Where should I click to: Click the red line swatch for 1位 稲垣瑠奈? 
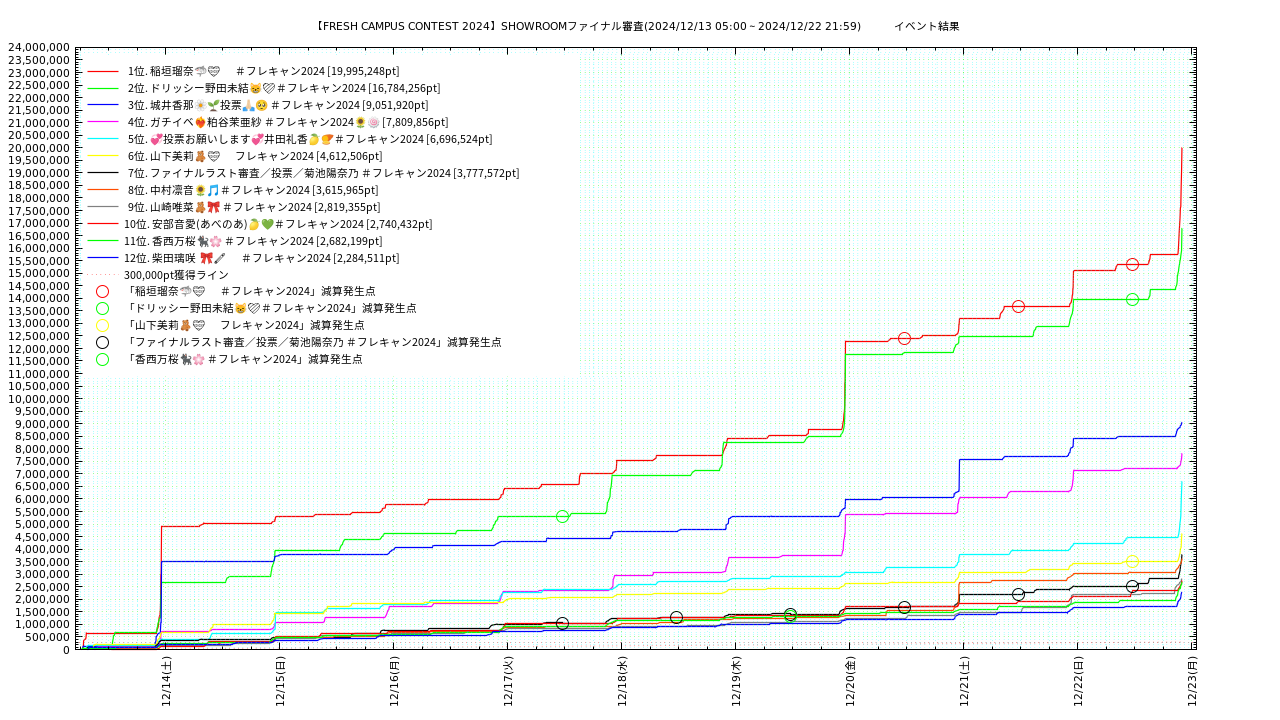tap(103, 72)
